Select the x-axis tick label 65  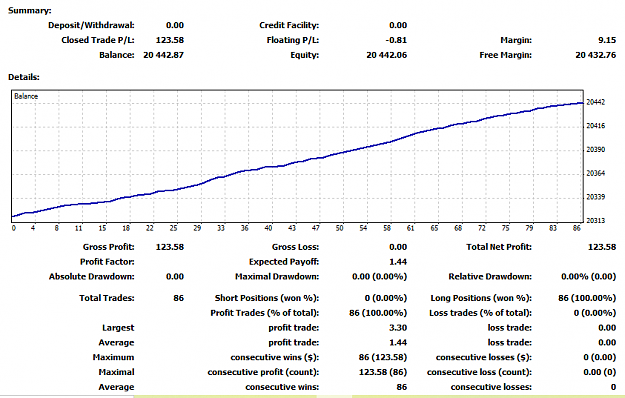pyautogui.click(x=434, y=228)
